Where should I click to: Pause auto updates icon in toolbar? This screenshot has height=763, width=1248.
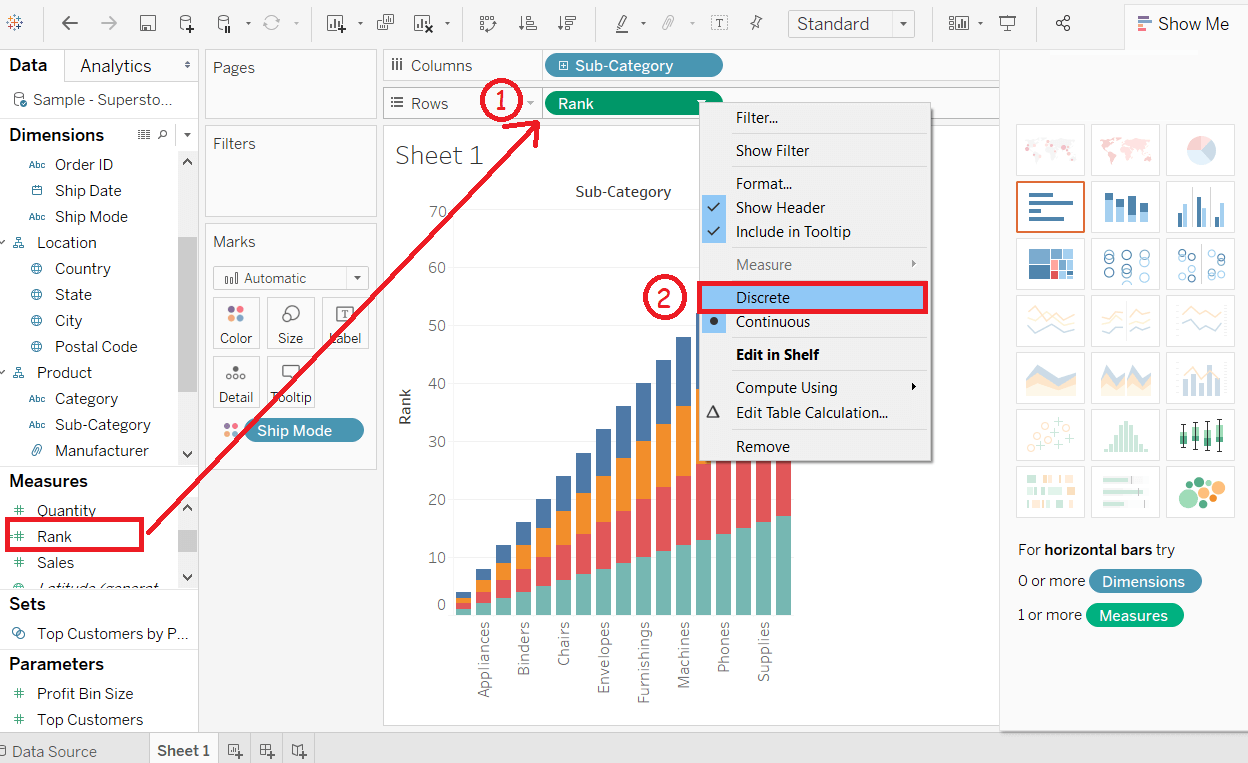(x=224, y=23)
